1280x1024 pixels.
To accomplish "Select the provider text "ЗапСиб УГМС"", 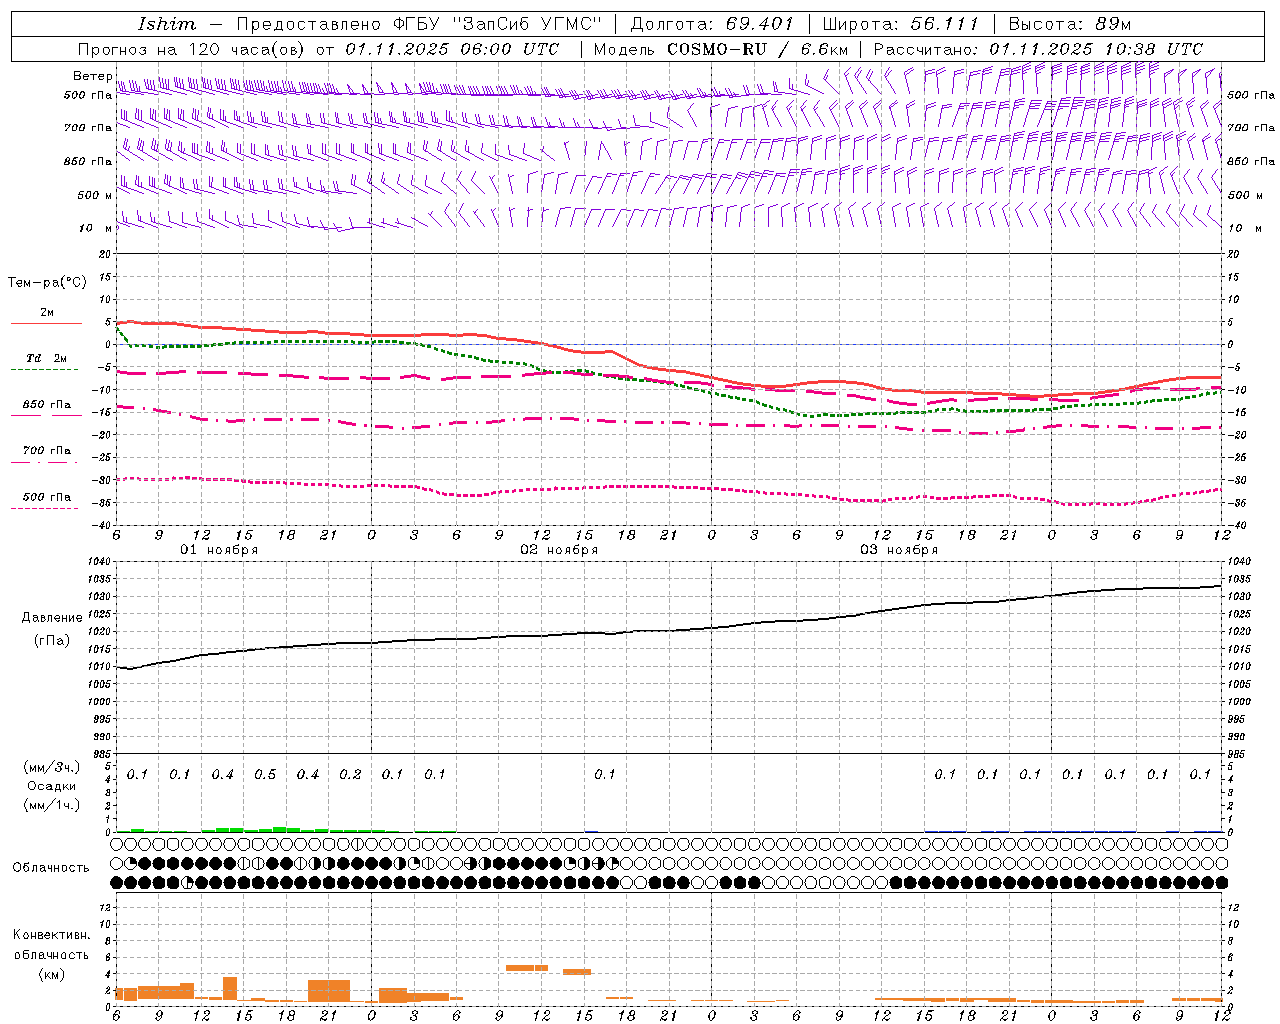I will coord(527,24).
